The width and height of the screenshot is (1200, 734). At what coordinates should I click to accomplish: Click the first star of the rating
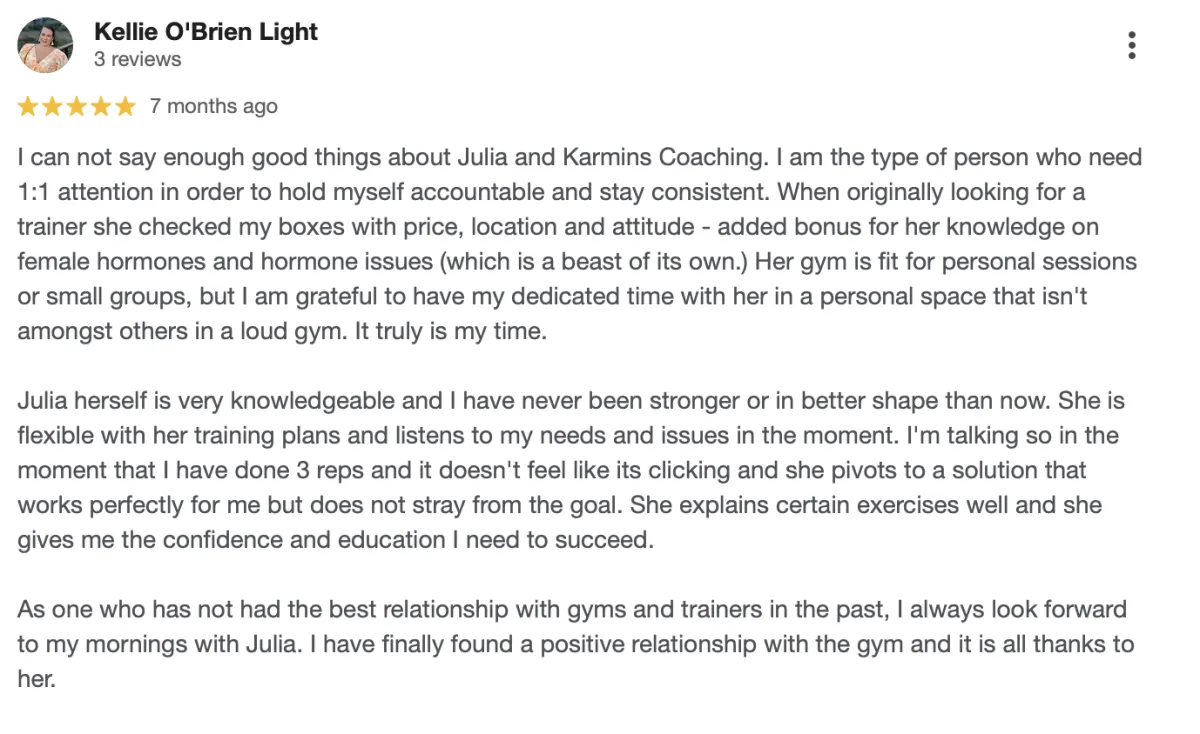click(x=28, y=107)
